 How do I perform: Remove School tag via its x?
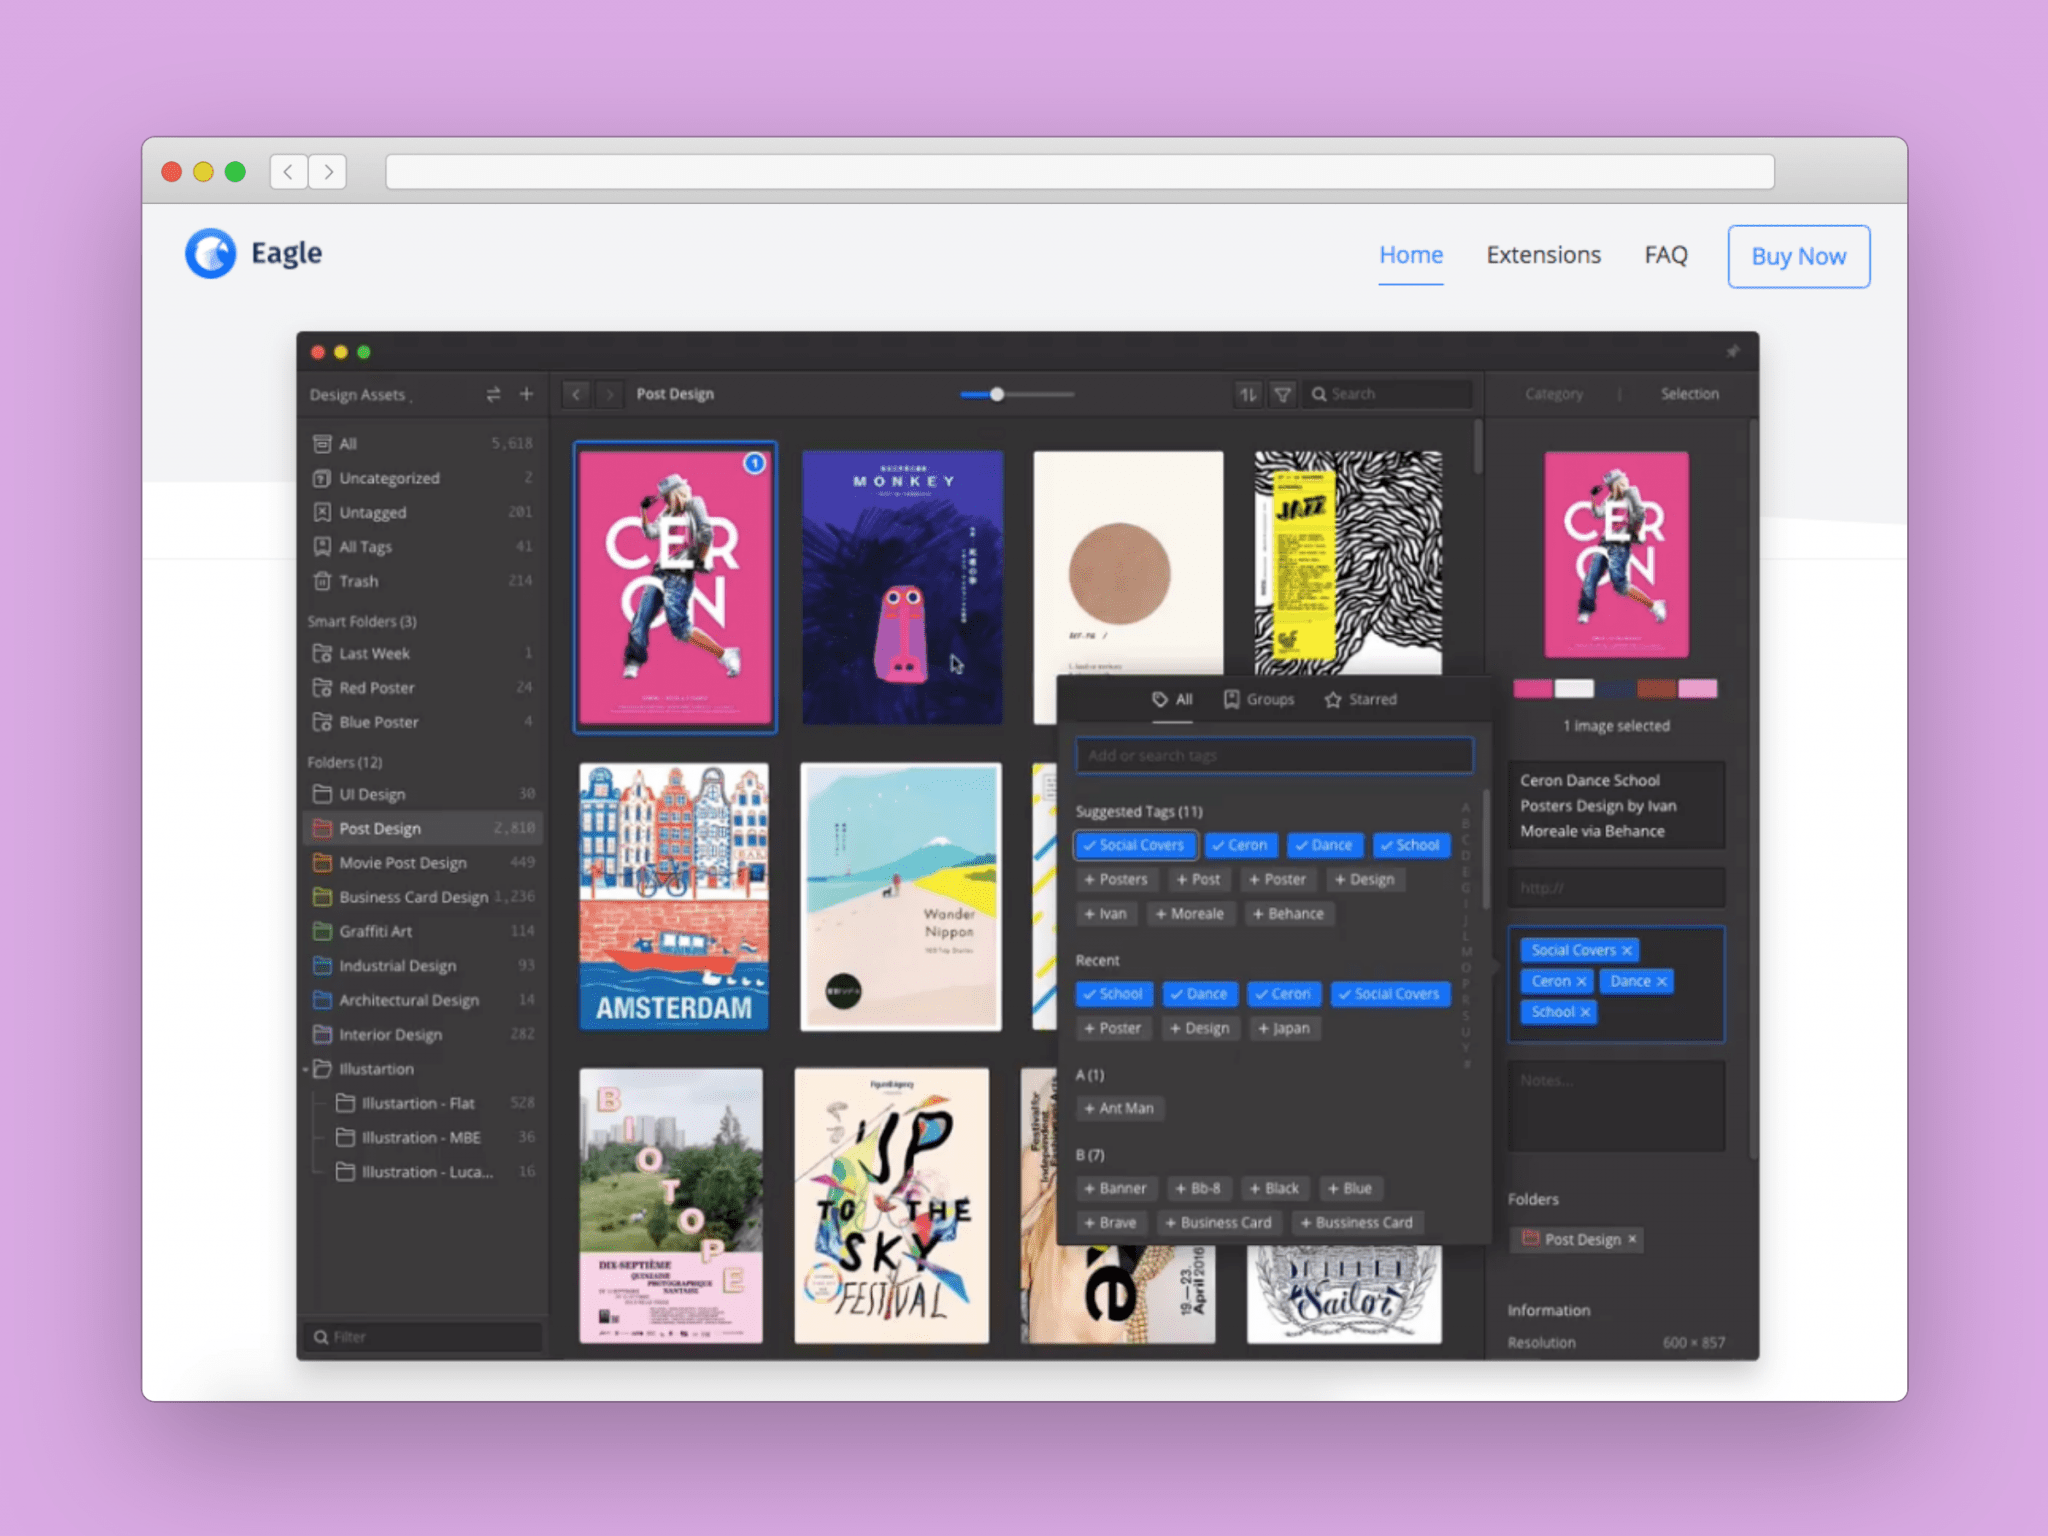tap(1585, 1012)
